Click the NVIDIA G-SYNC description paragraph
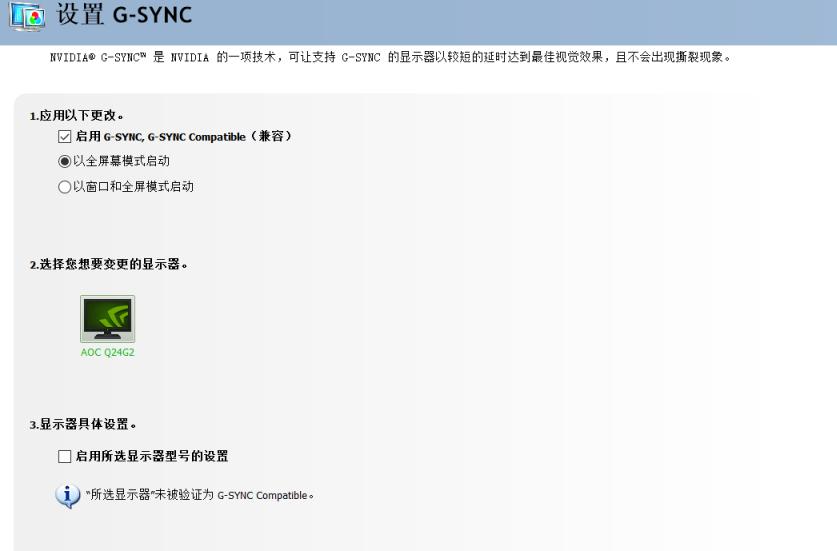The width and height of the screenshot is (837, 551). 390,57
